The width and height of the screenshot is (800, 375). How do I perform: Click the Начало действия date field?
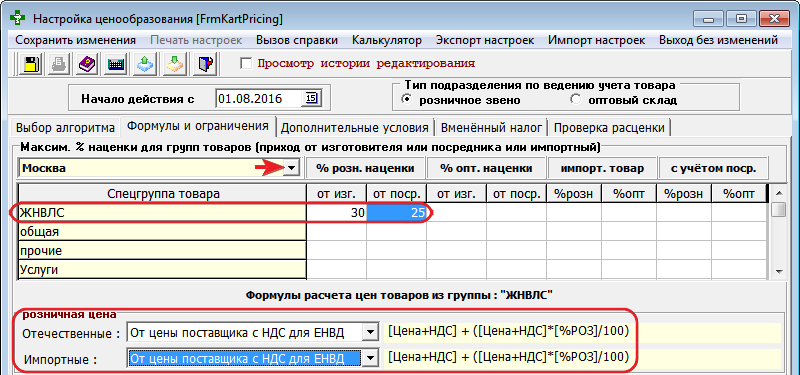[x=260, y=98]
